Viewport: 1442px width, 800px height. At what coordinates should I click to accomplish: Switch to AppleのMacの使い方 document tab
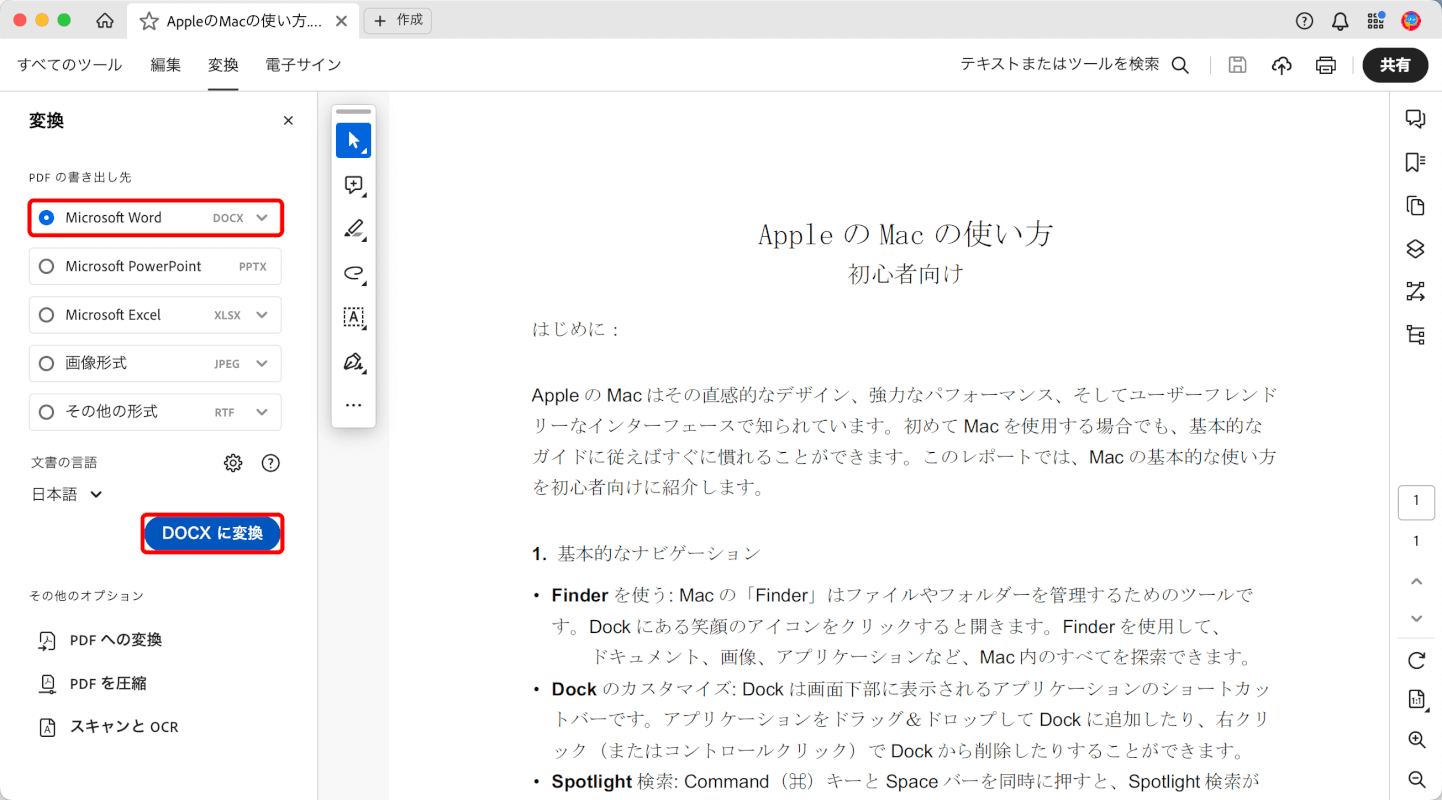tap(244, 21)
